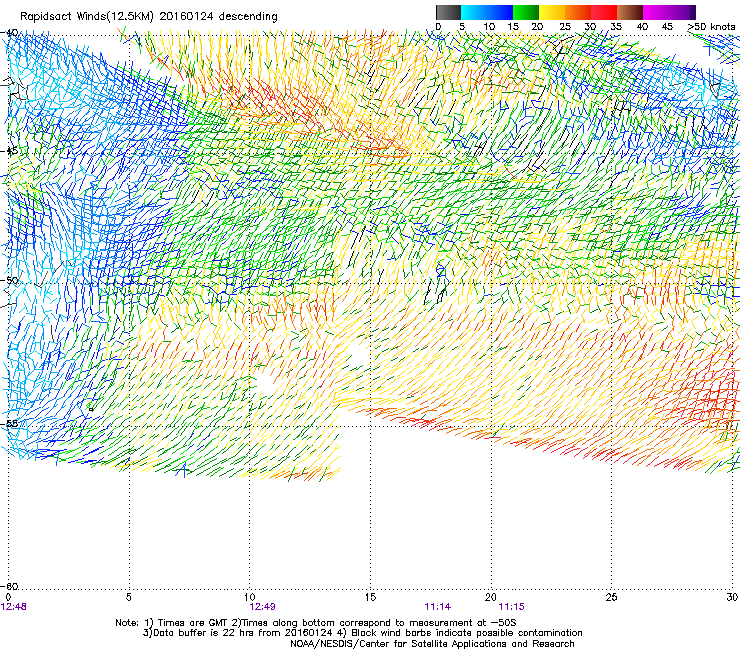Click the purple '12:49' timestamp
This screenshot has height=650, width=740.
tap(262, 607)
